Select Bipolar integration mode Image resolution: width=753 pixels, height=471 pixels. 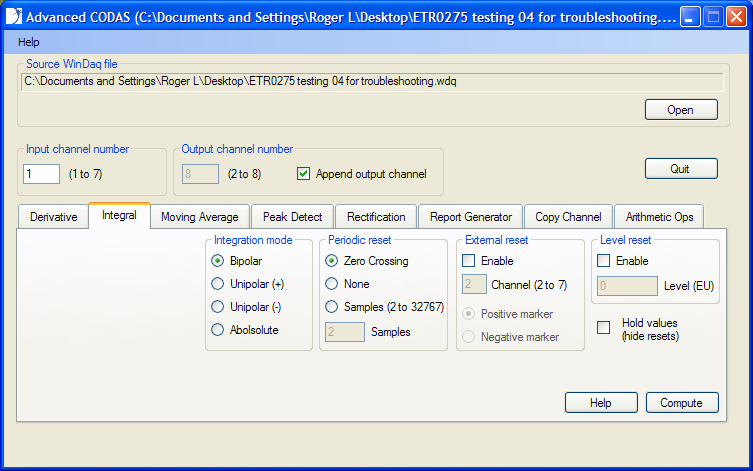click(218, 261)
